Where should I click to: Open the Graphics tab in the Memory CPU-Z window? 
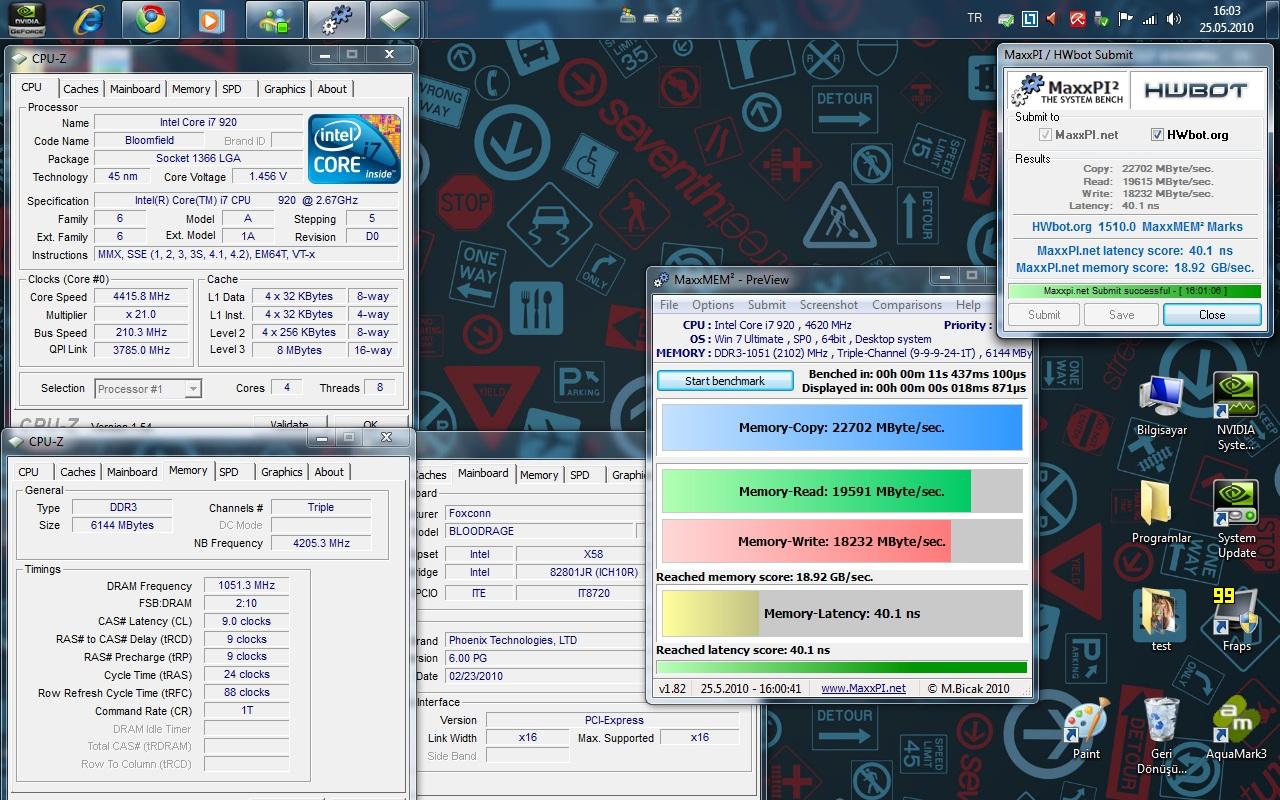point(282,472)
